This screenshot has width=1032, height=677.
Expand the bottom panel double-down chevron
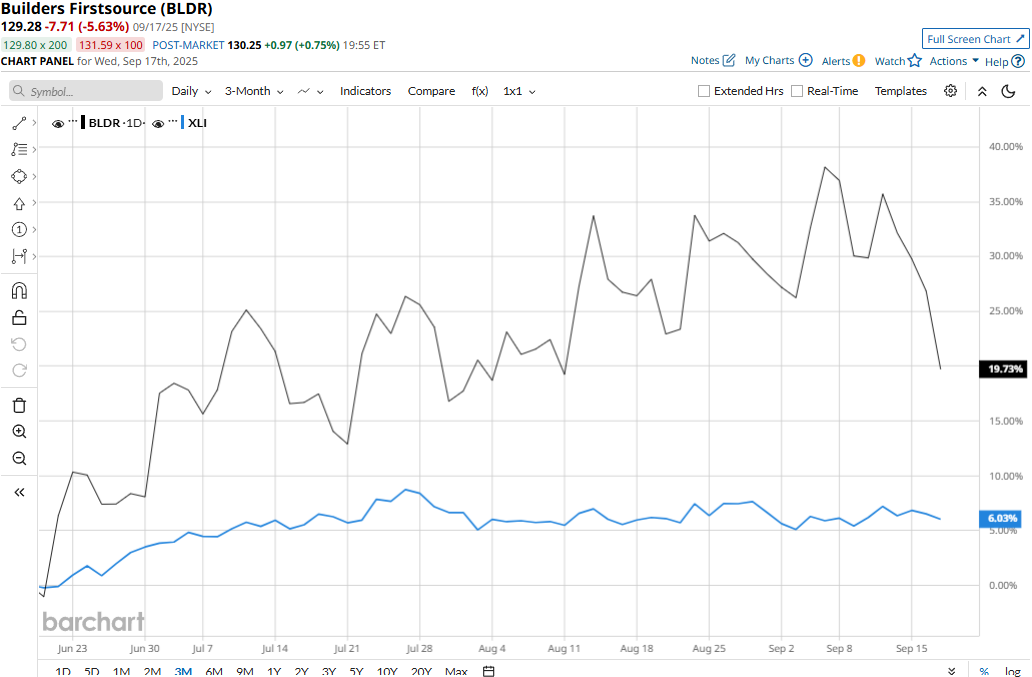[x=952, y=671]
